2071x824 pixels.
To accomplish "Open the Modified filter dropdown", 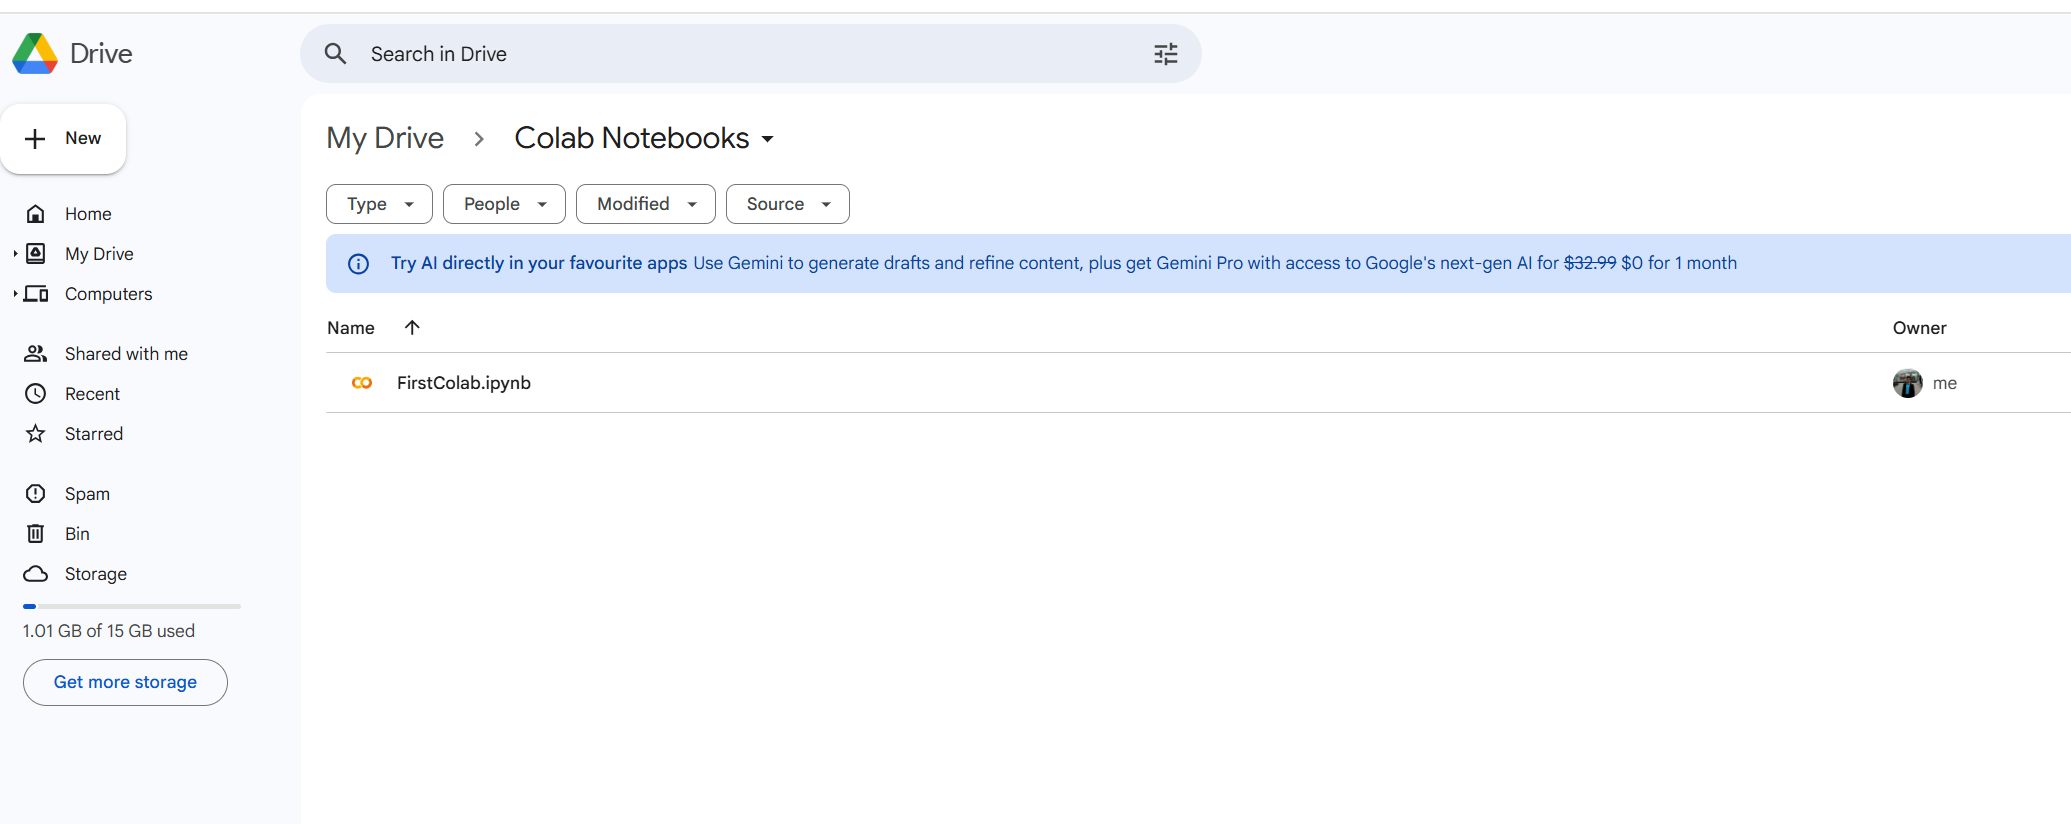I will coord(646,204).
